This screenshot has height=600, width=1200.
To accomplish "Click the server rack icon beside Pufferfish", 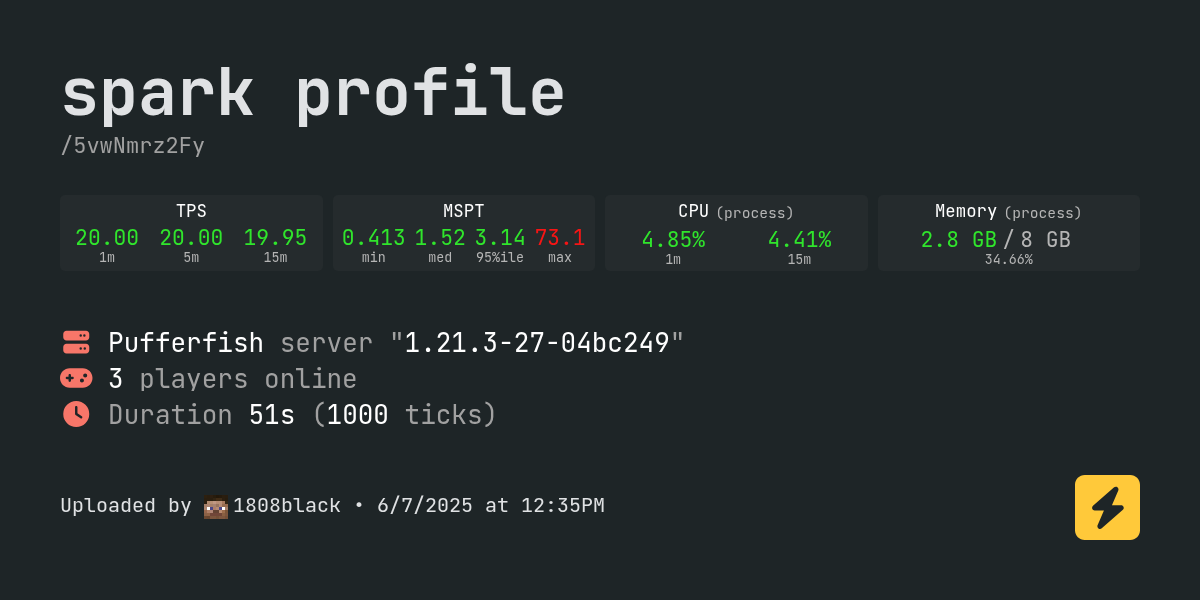I will coord(76,342).
